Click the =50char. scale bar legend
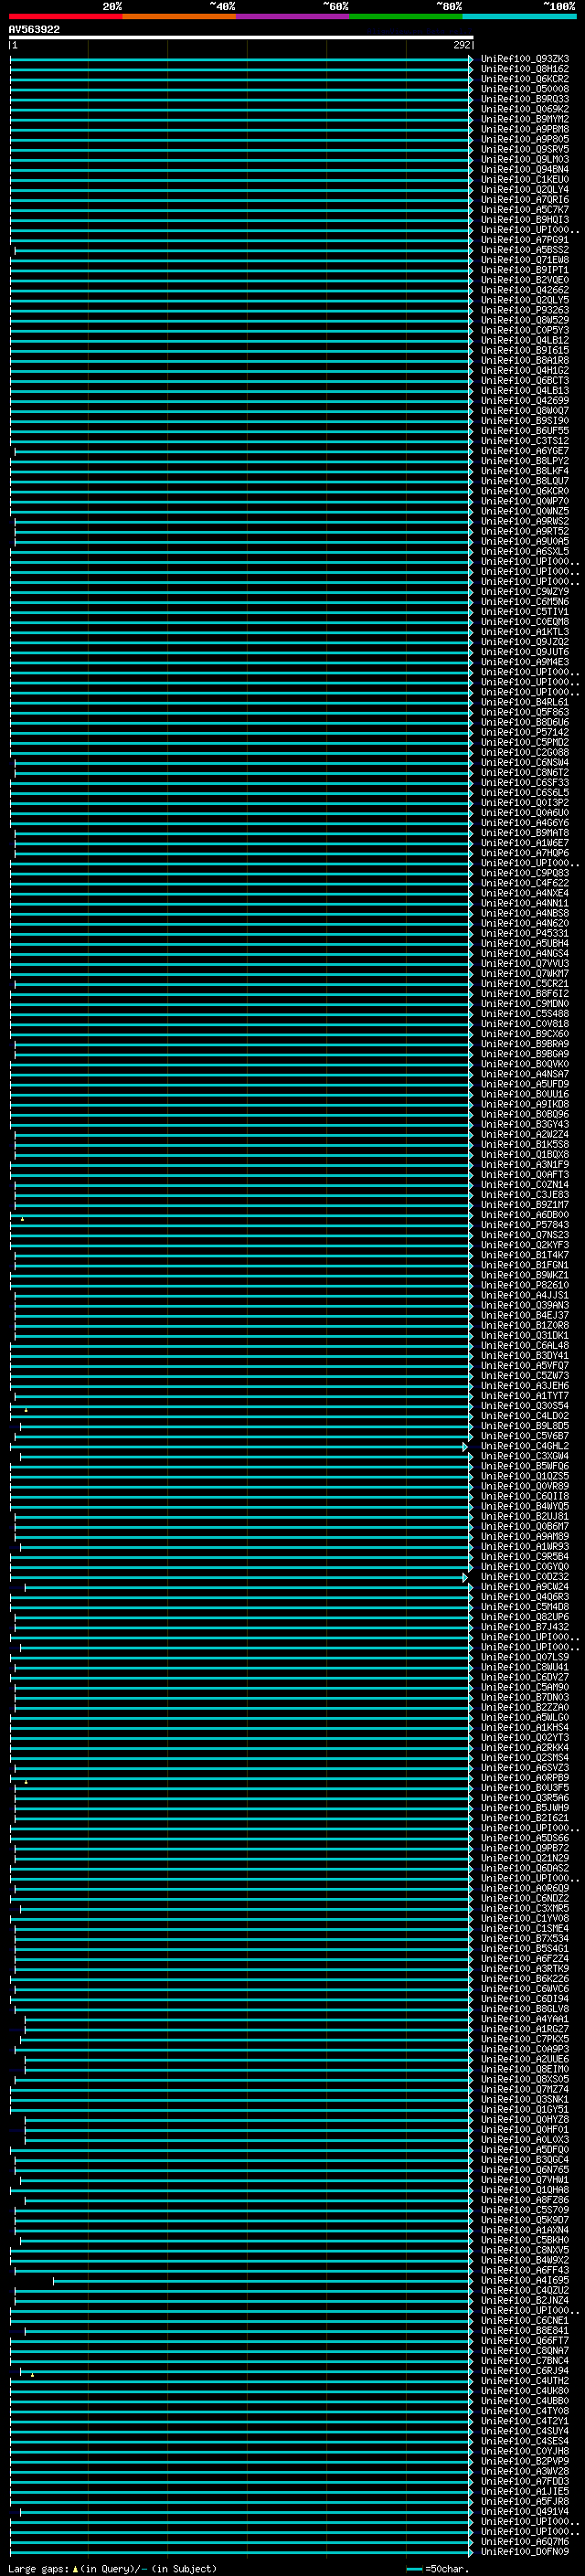The image size is (585, 2576). [x=438, y=2569]
